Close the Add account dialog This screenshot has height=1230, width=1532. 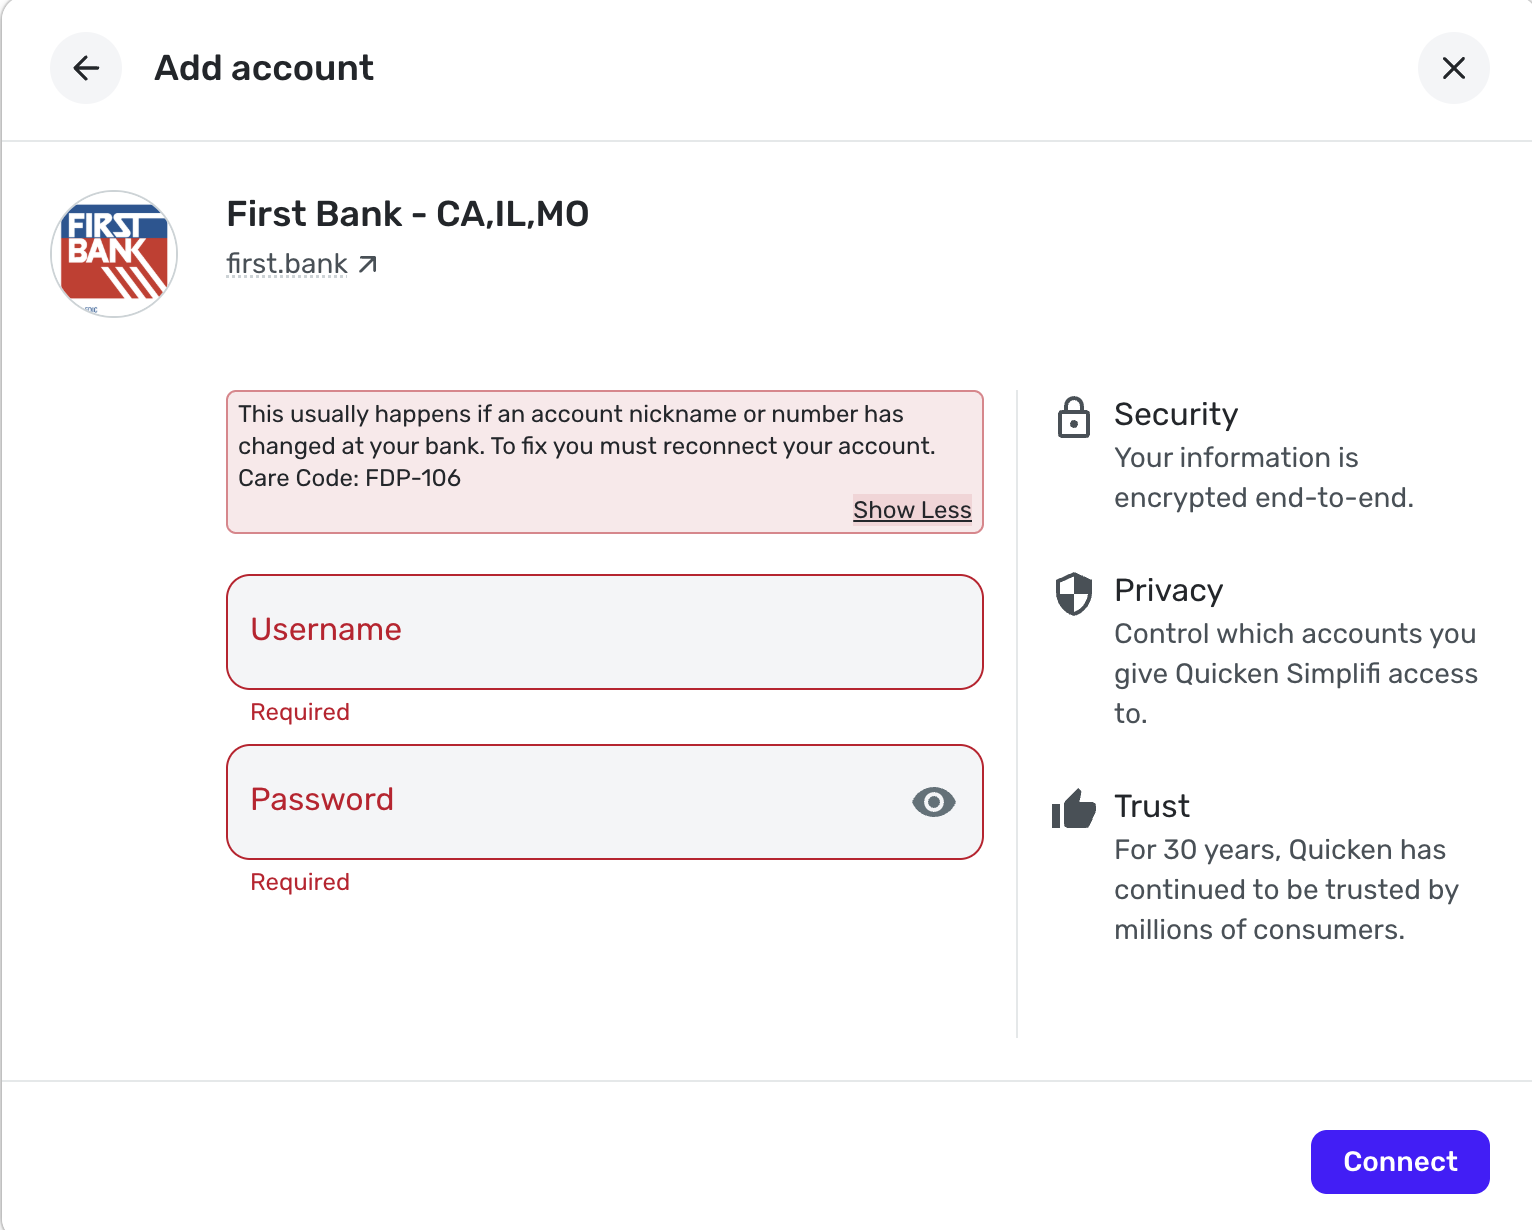[x=1453, y=68]
